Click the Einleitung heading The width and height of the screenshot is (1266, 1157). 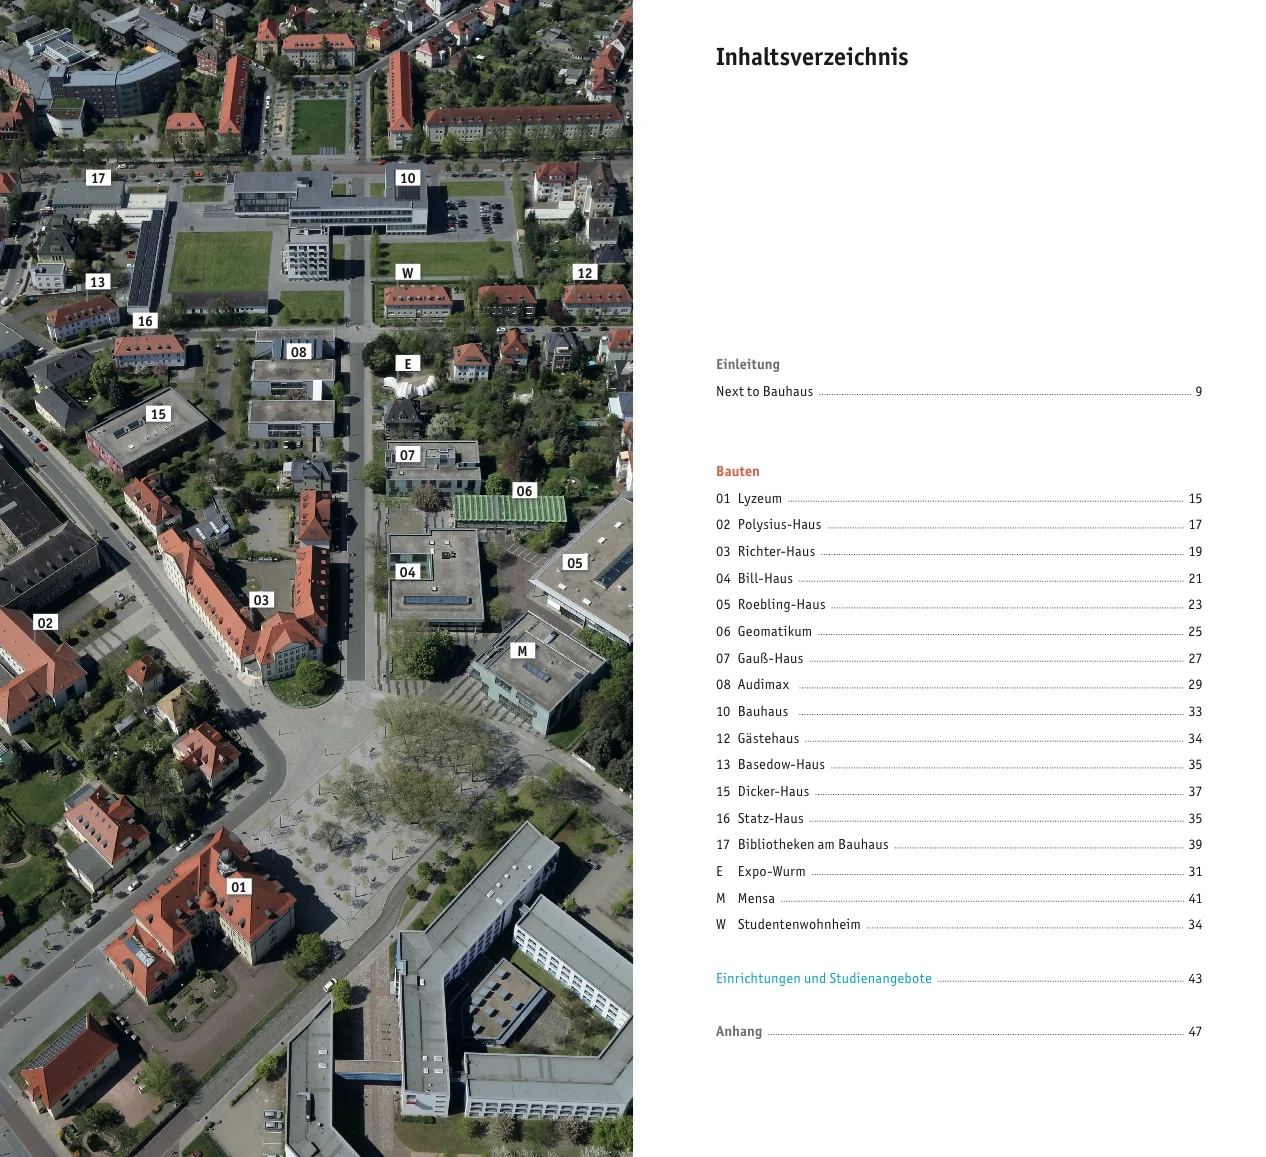click(747, 364)
